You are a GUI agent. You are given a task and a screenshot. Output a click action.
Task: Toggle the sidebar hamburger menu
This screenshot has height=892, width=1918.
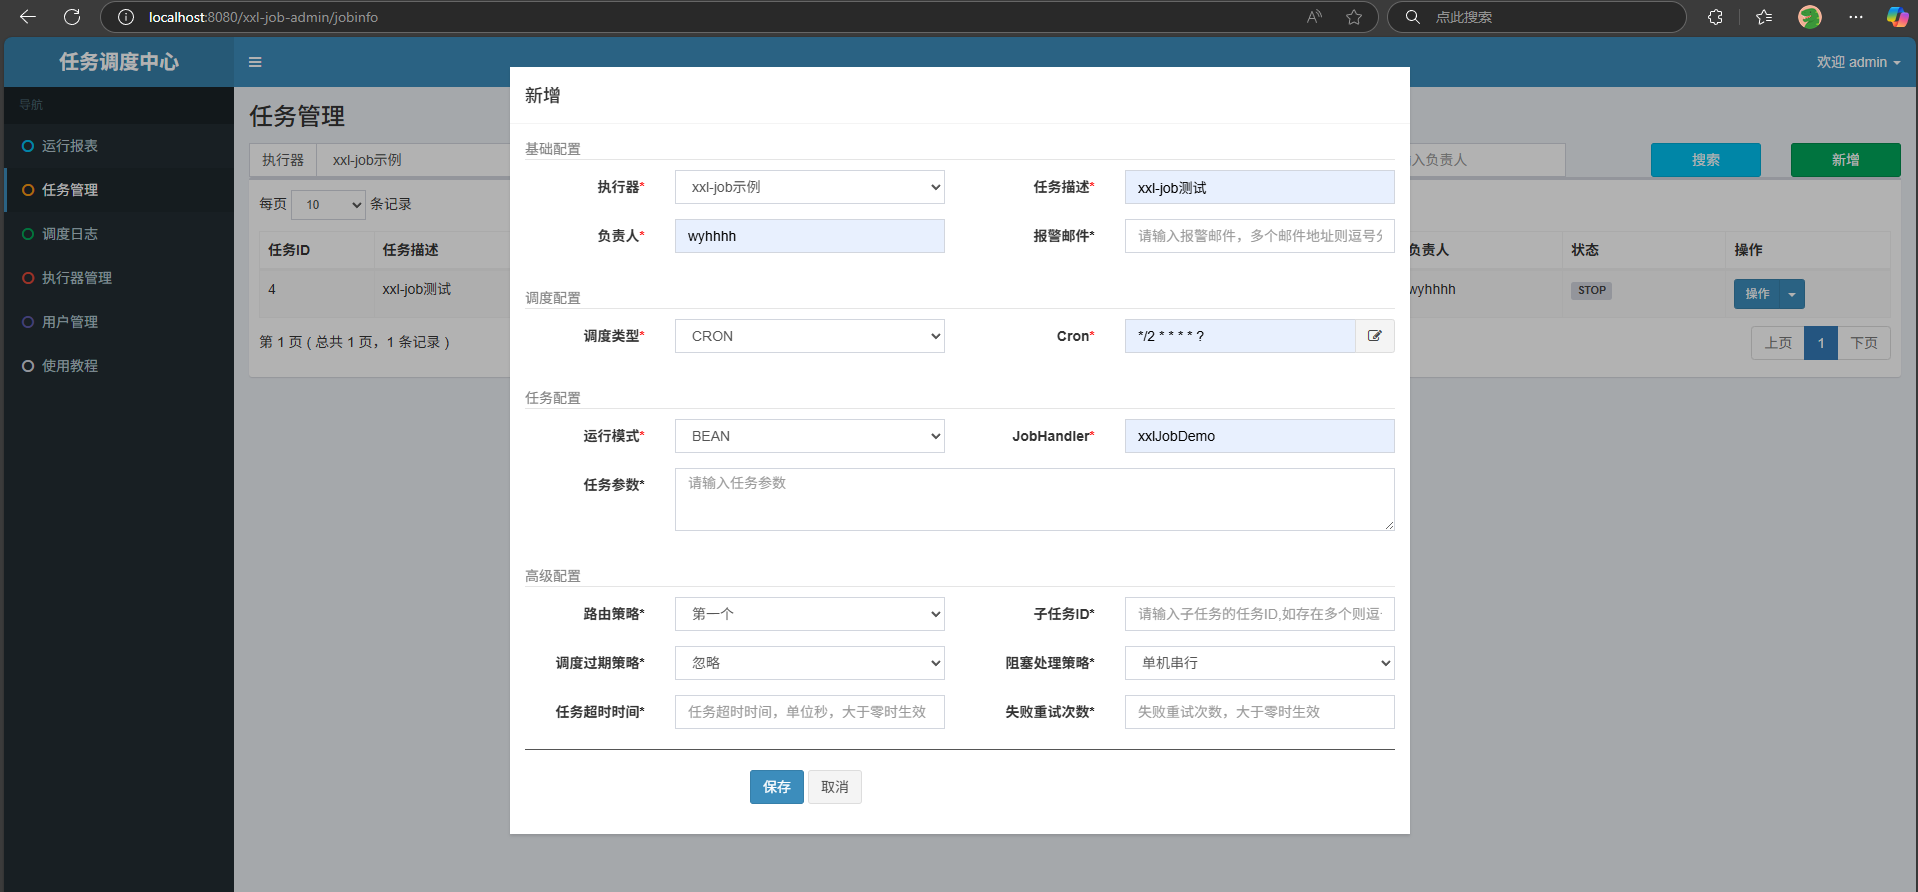[255, 62]
